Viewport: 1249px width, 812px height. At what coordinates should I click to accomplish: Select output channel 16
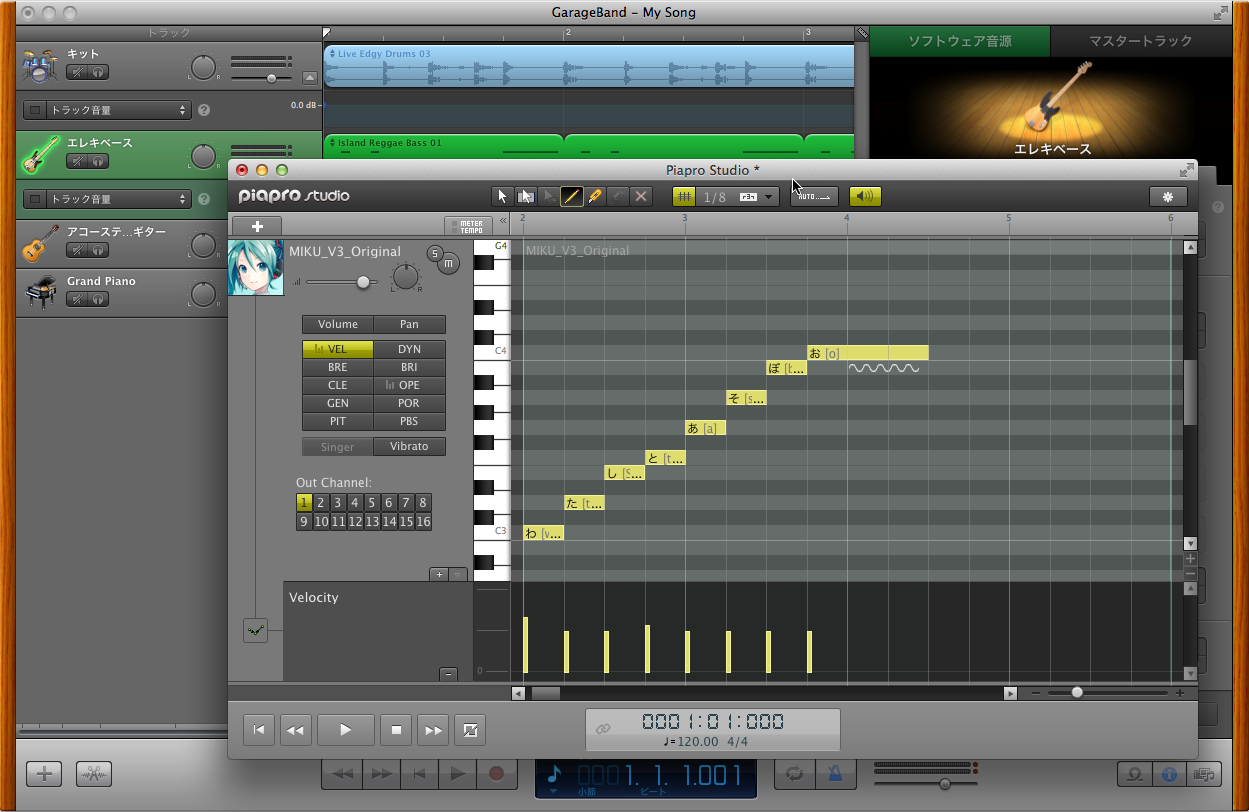click(x=423, y=521)
